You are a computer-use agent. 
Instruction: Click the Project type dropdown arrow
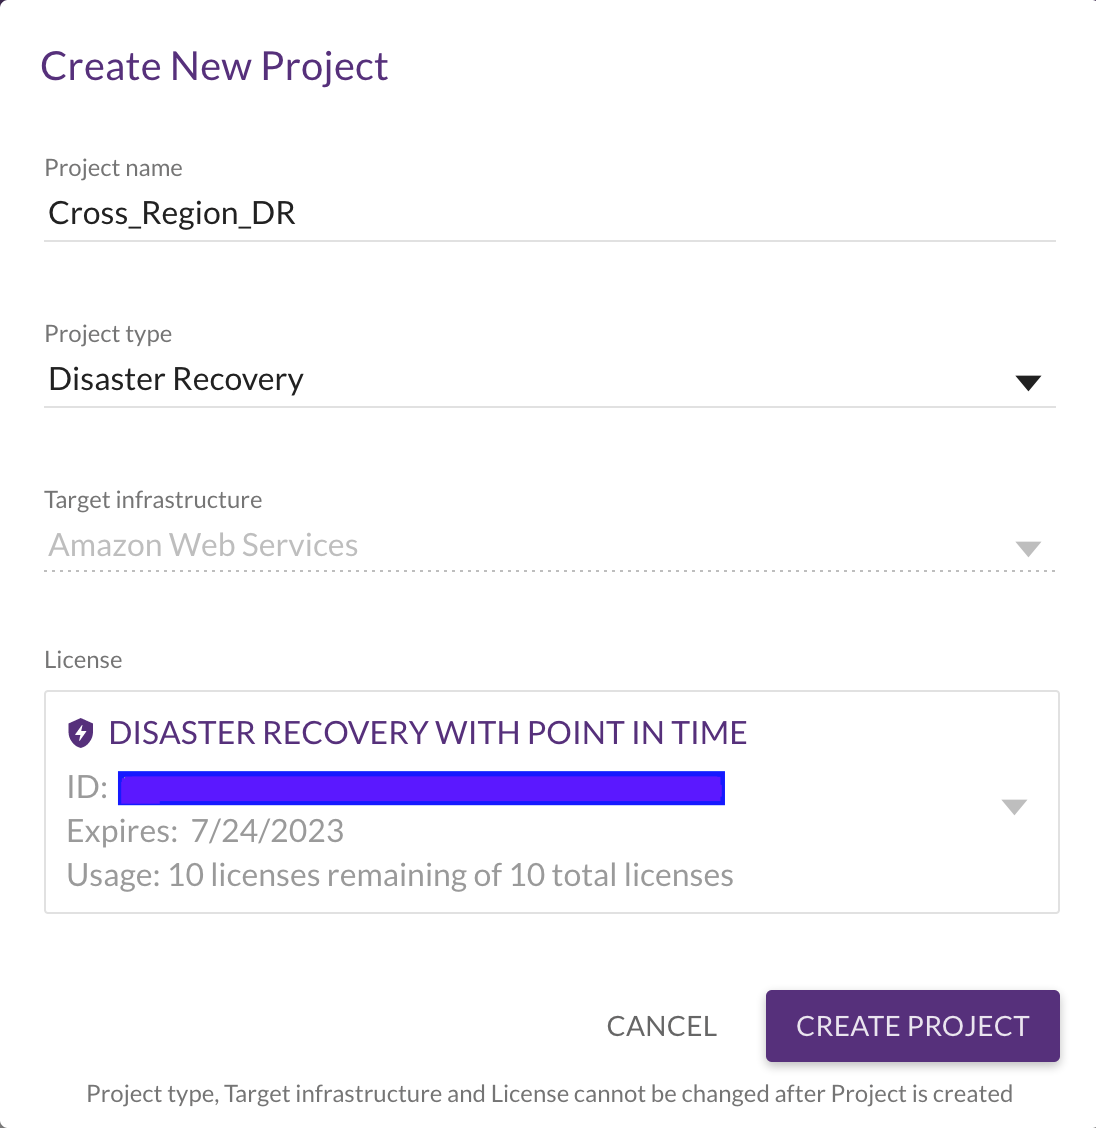pyautogui.click(x=1029, y=381)
